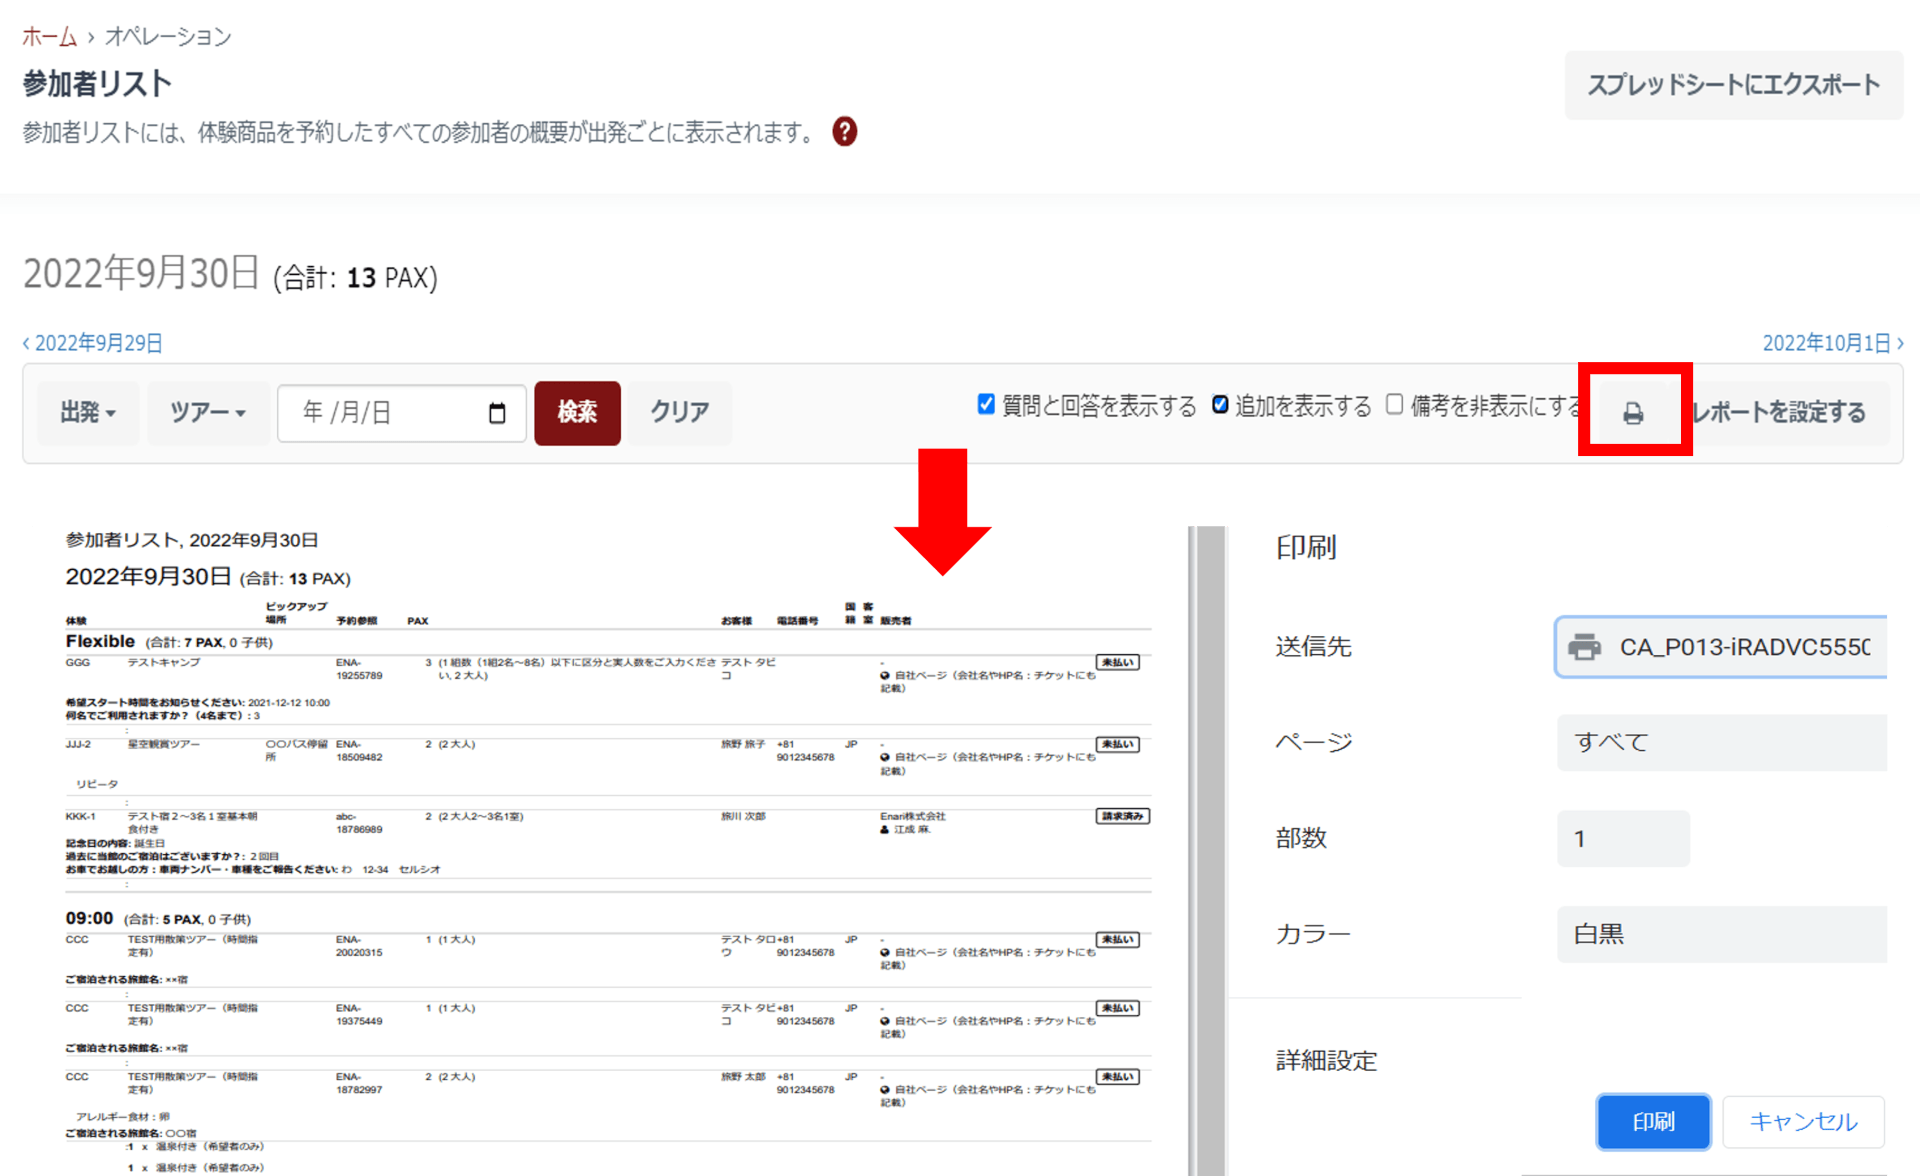Click スプレッドシートにエクスポート button
Screen dimensions: 1920x1176
pyautogui.click(x=1733, y=85)
